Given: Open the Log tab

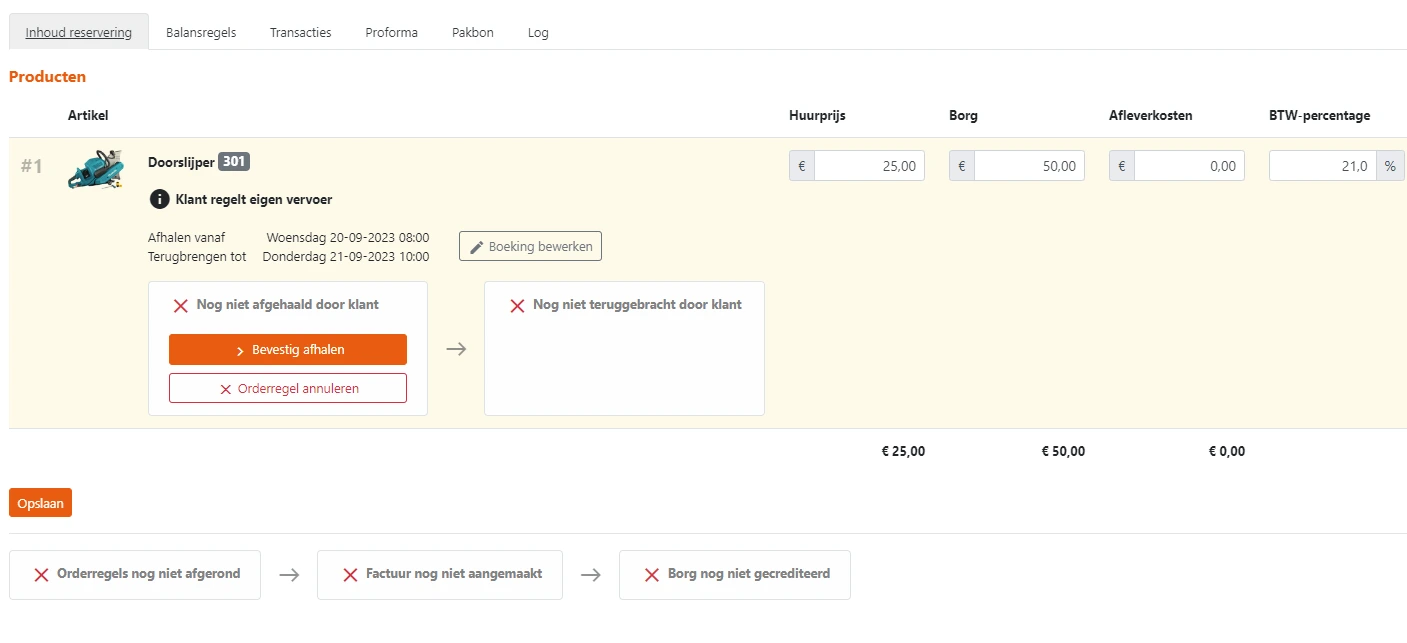Looking at the screenshot, I should tap(538, 32).
